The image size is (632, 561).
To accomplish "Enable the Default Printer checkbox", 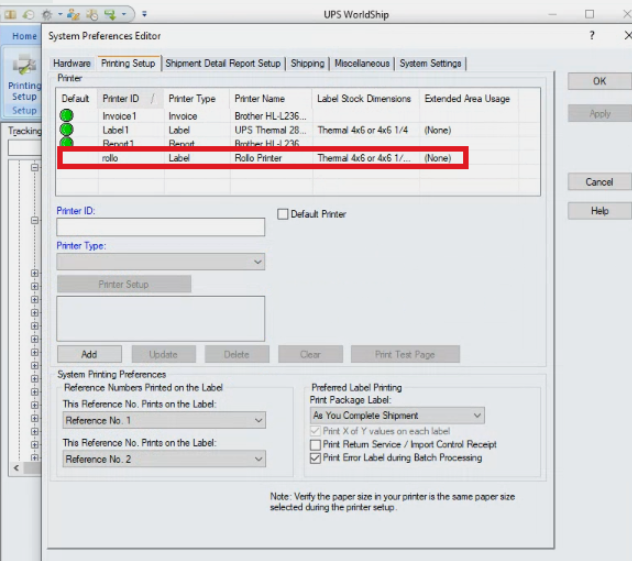I will (283, 214).
